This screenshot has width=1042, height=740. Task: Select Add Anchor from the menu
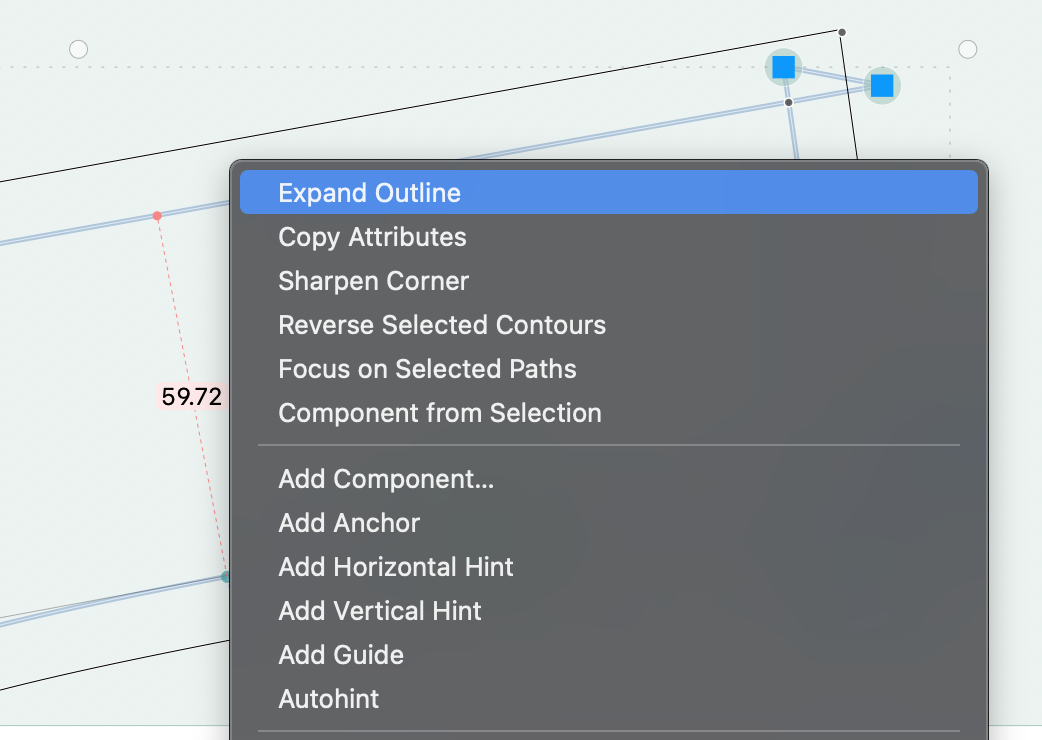(349, 523)
